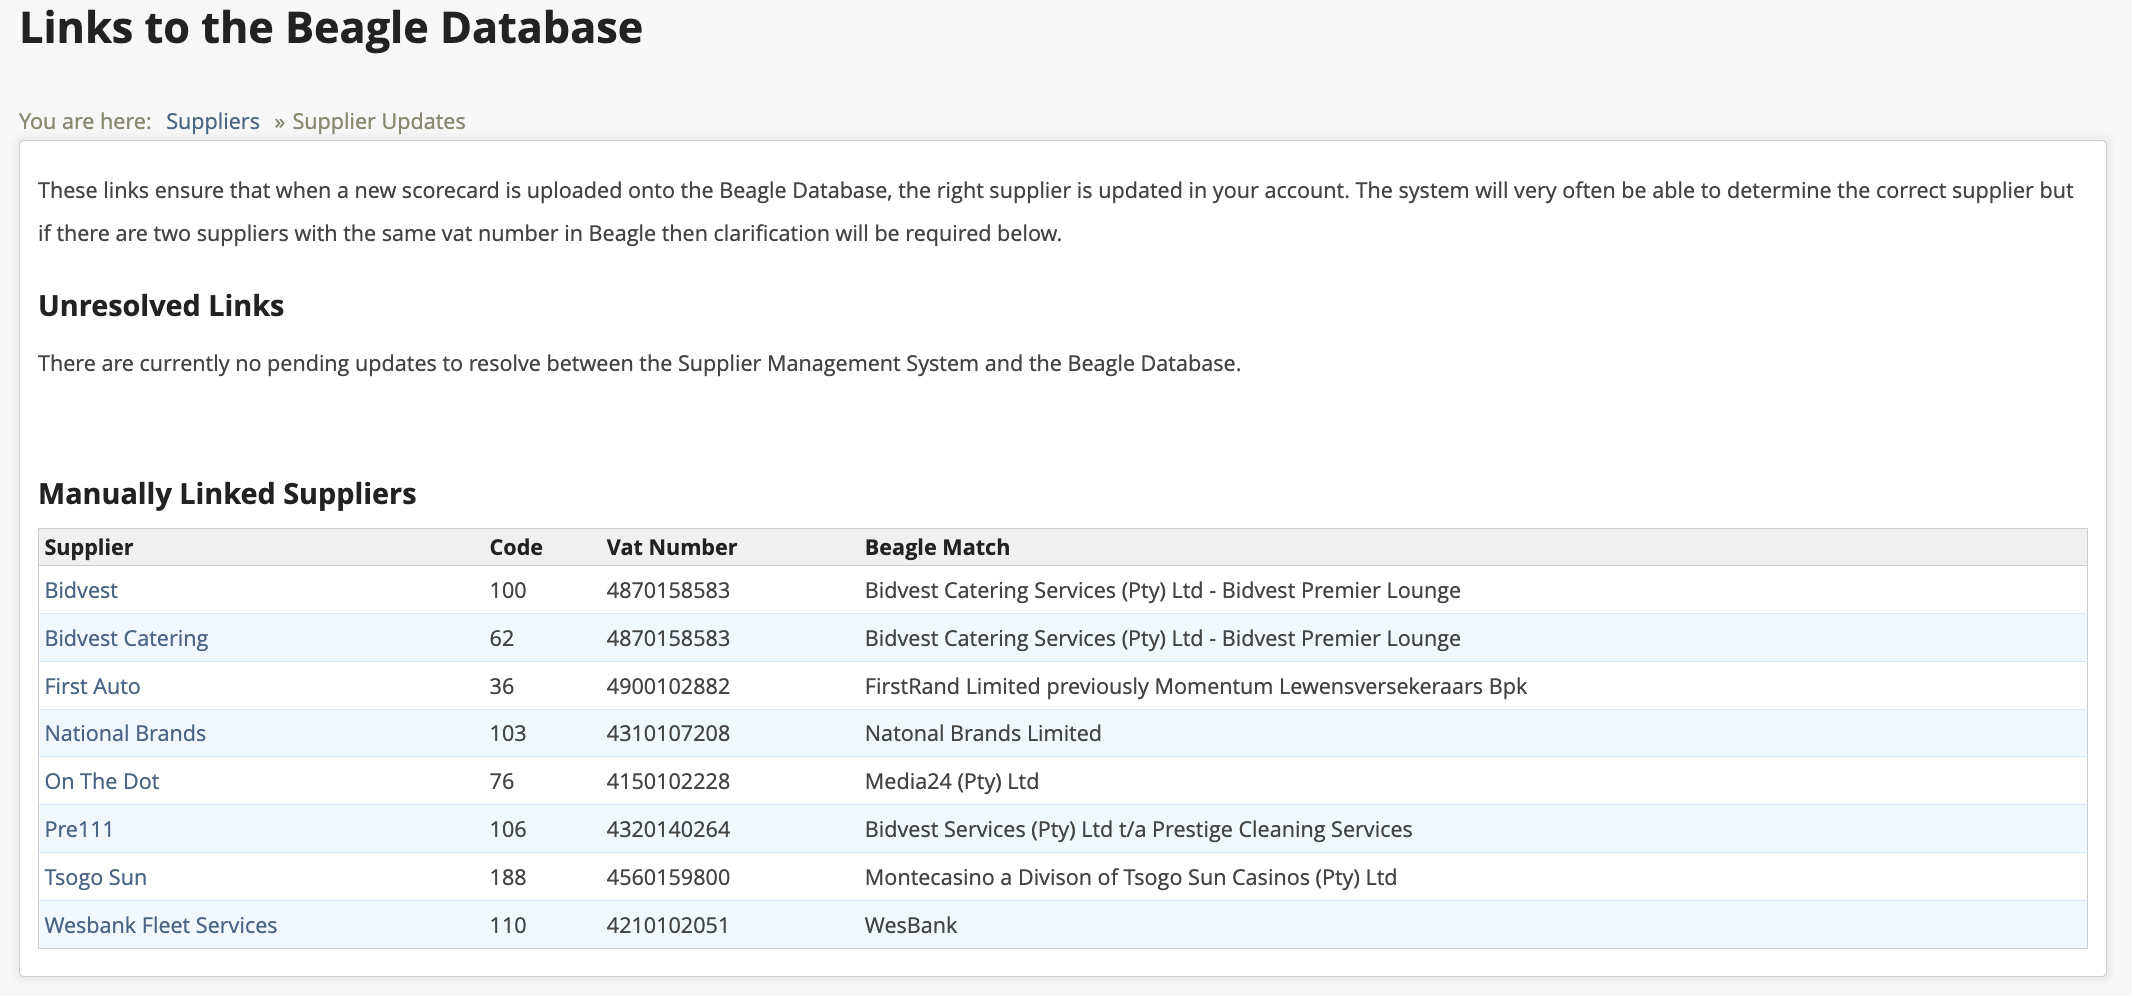Screen dimensions: 2132x996
Task: Click vat number 4870158583 in Bidvest row
Action: [x=668, y=590]
